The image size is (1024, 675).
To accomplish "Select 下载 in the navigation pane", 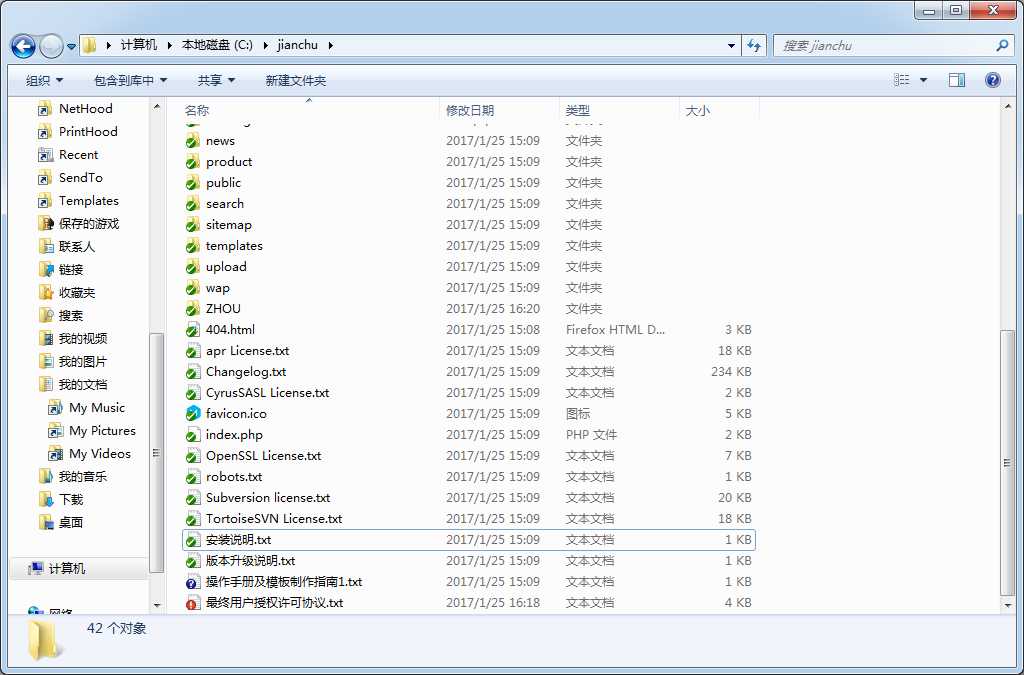I will tap(71, 499).
